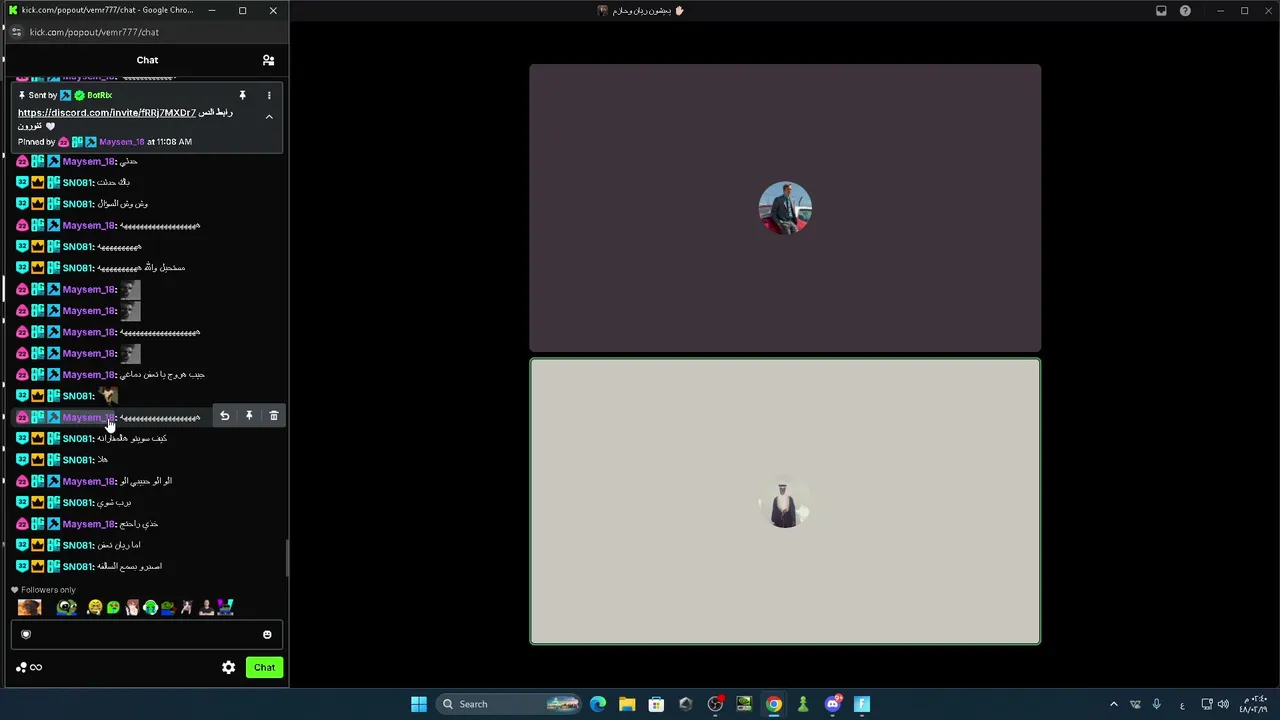
Task: Show hidden system tray icons chevron
Action: (x=1114, y=704)
